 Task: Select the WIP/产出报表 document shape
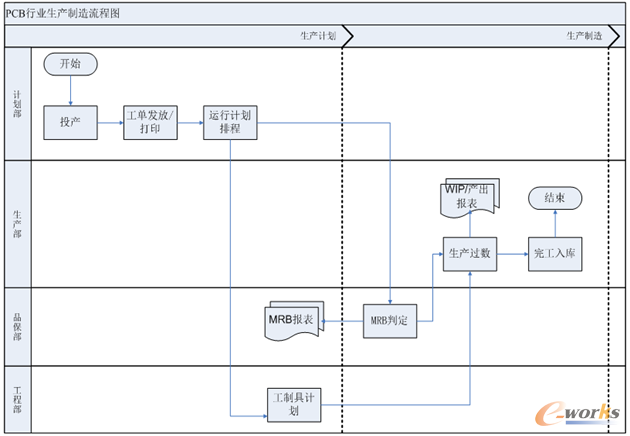(472, 197)
